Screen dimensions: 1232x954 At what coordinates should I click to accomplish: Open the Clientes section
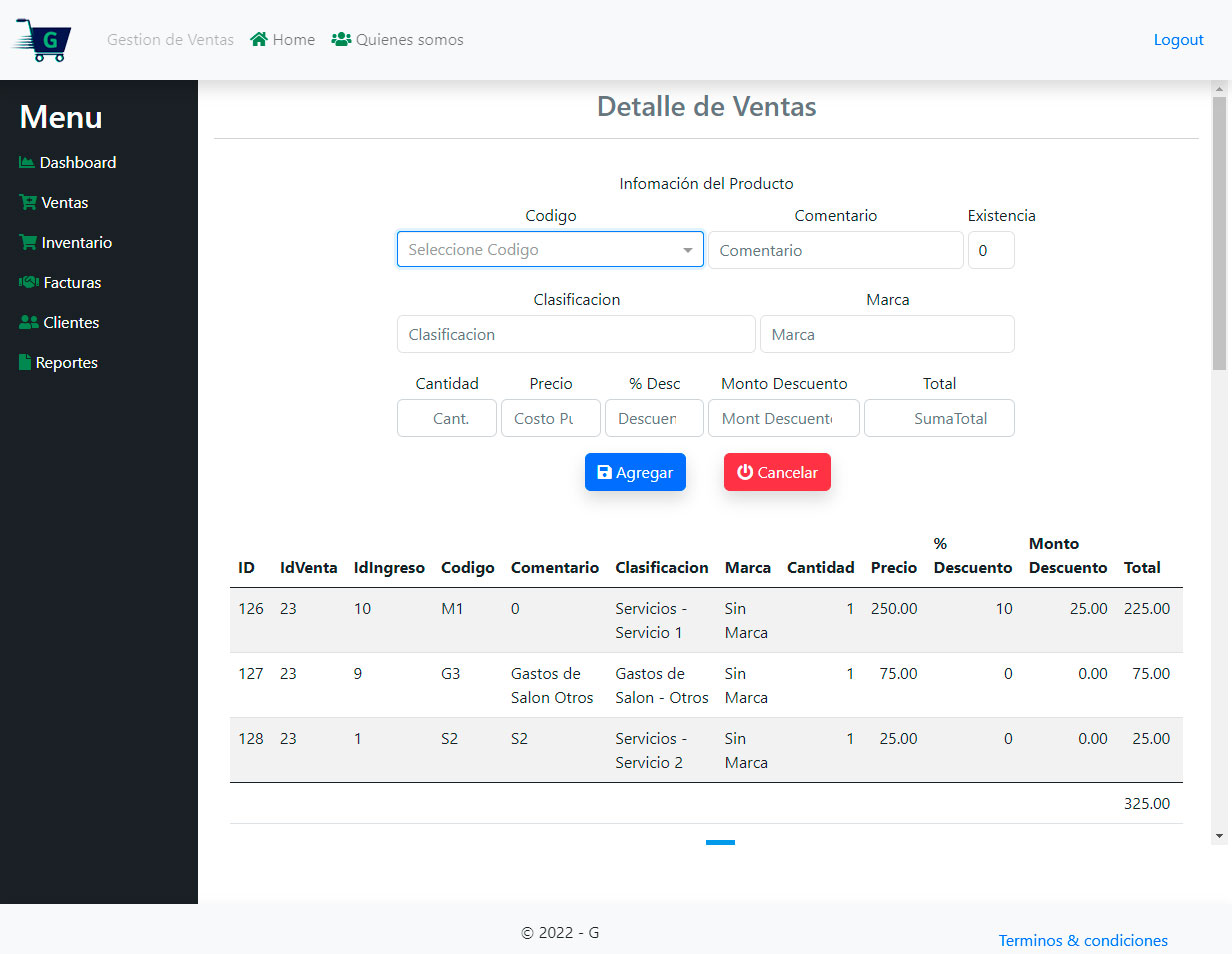pyautogui.click(x=59, y=322)
